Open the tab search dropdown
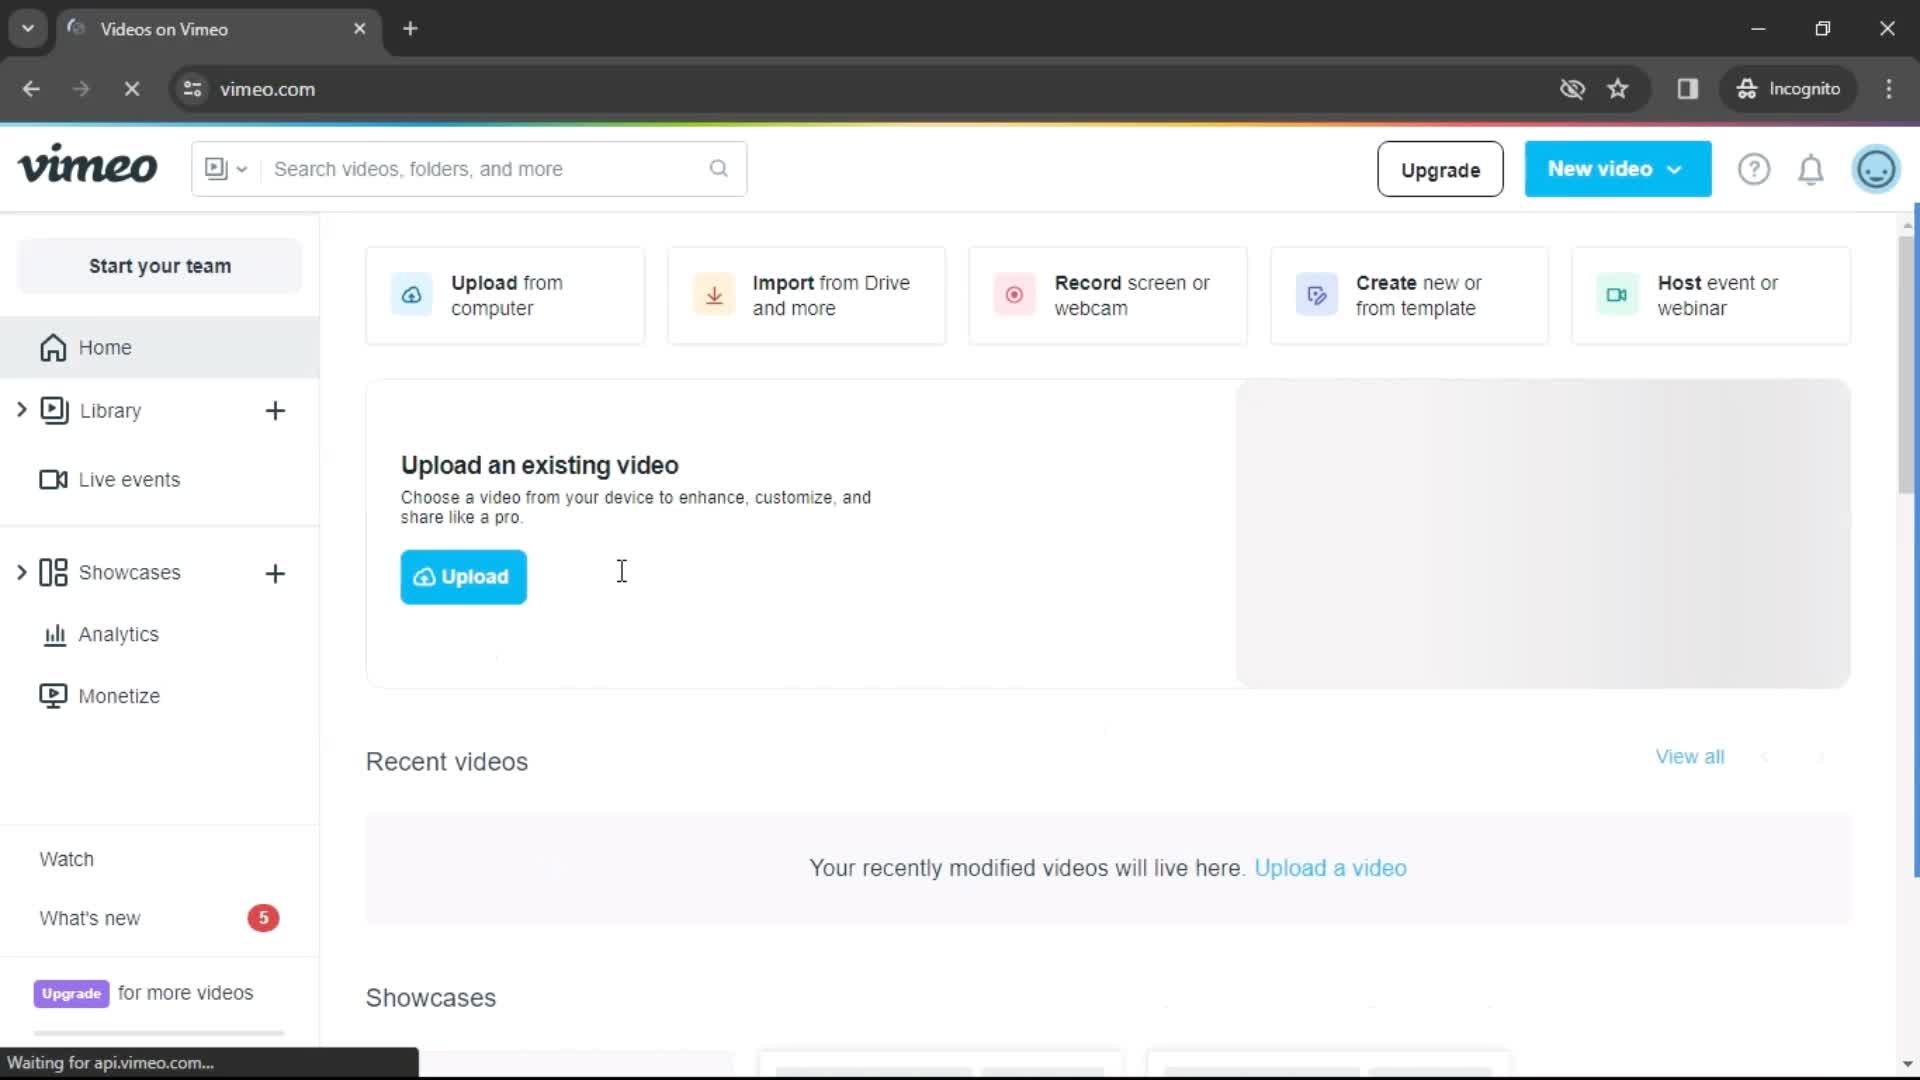Image resolution: width=1920 pixels, height=1080 pixels. (x=28, y=29)
